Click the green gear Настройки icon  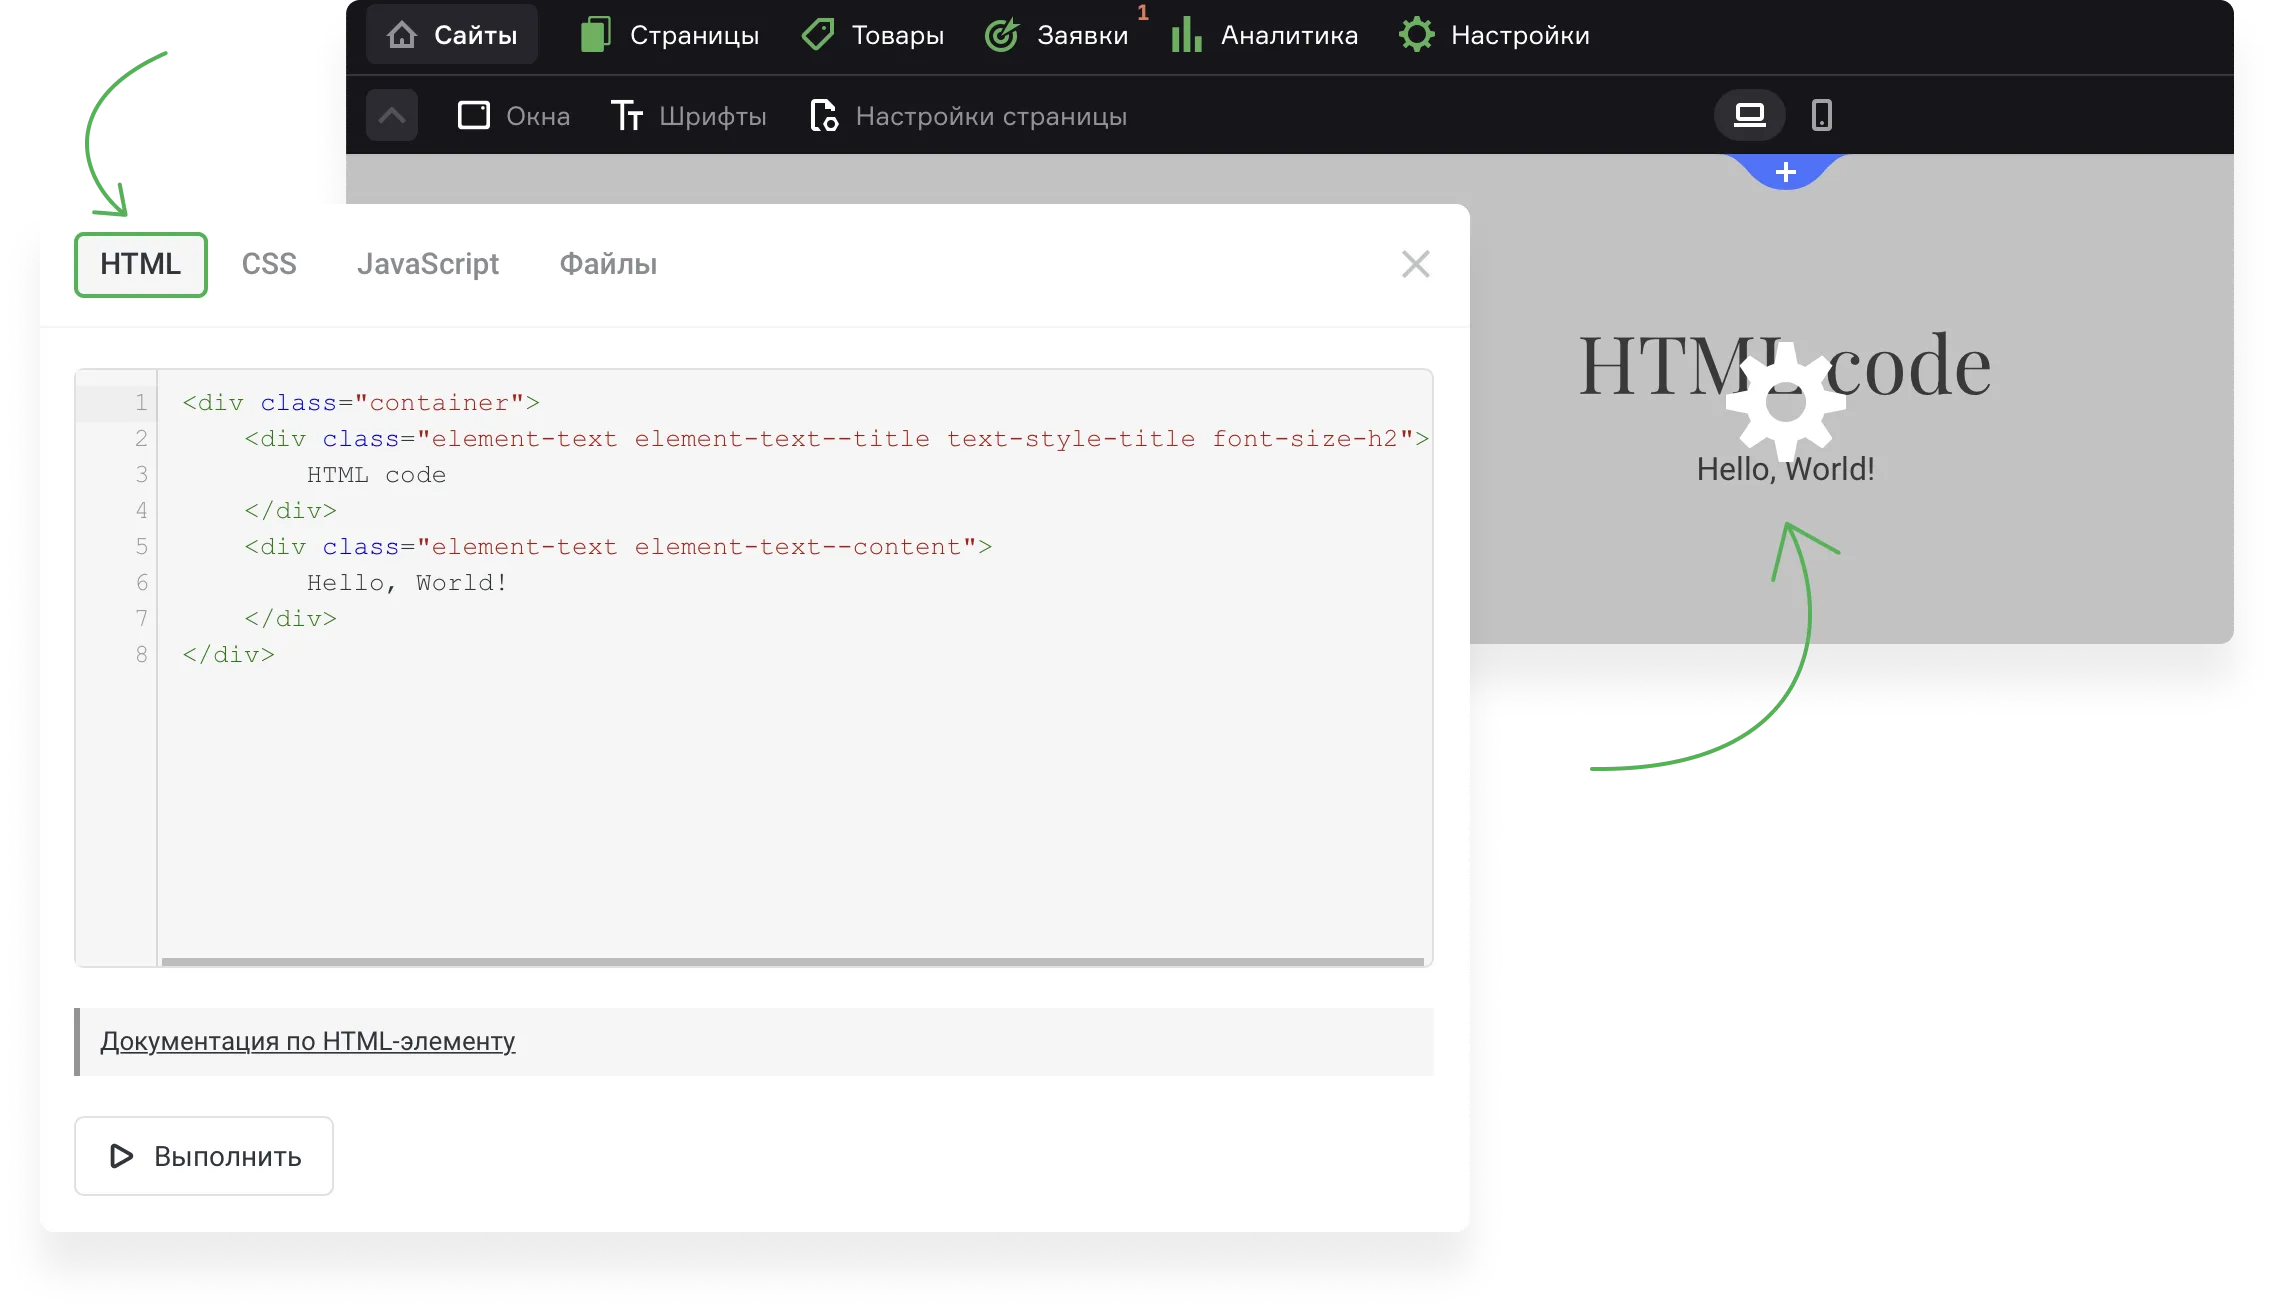pyautogui.click(x=1416, y=35)
